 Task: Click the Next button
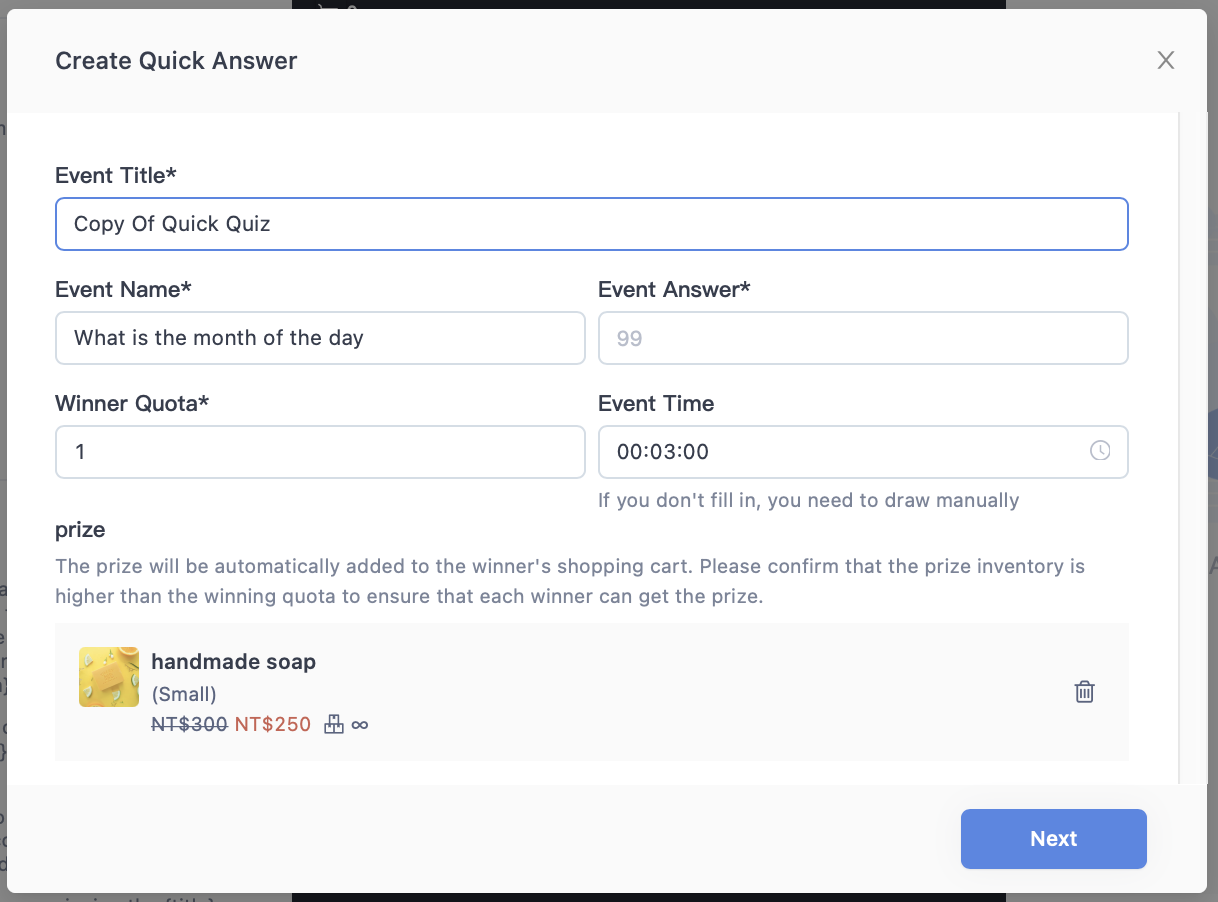tap(1053, 839)
